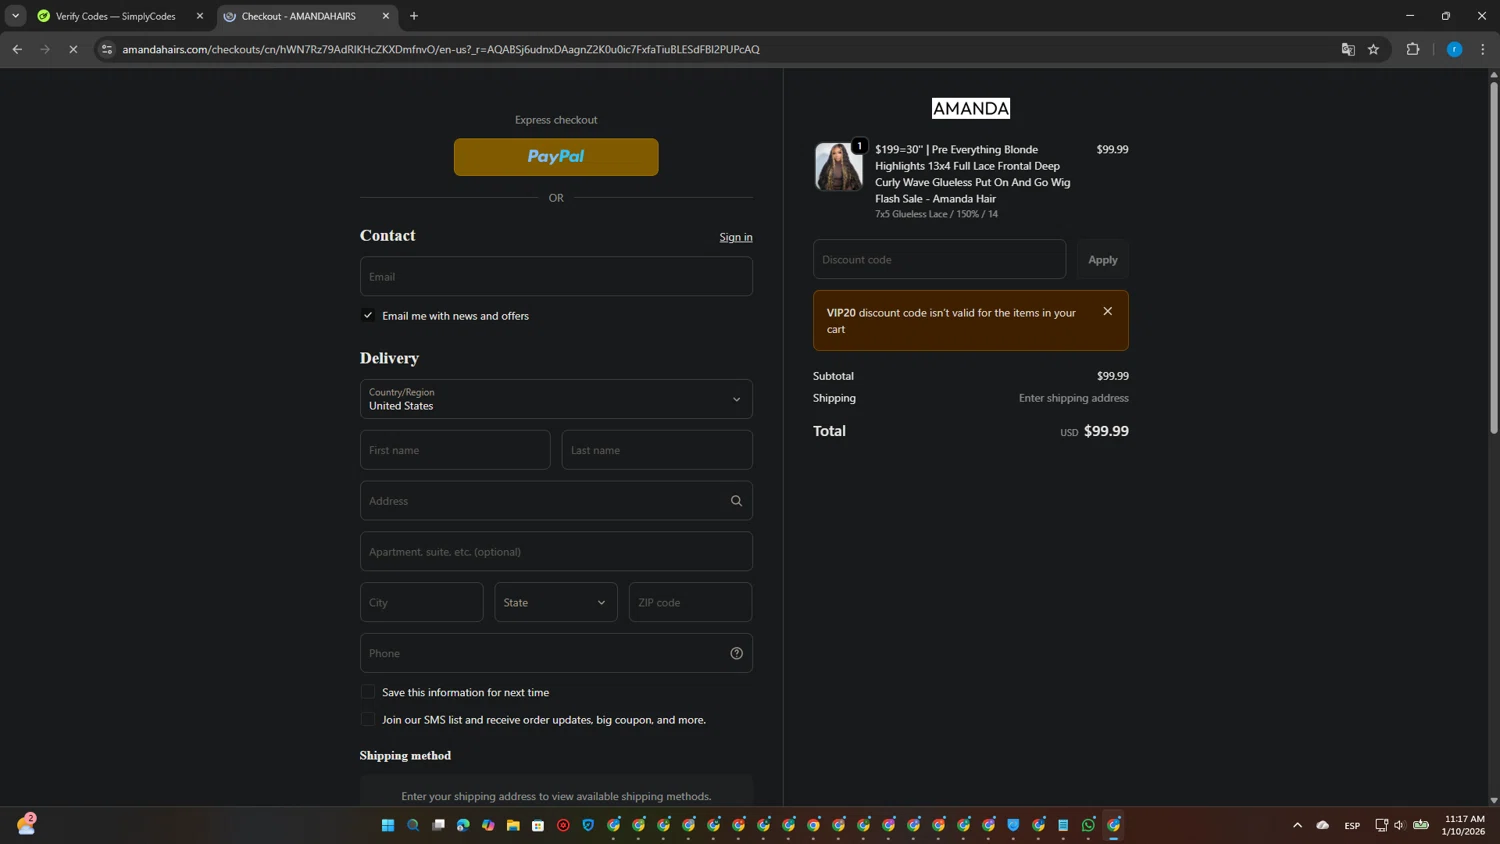Screen dimensions: 1500x844
Task: Click the 7x5 Glueless Lace variant text
Action: click(x=936, y=214)
